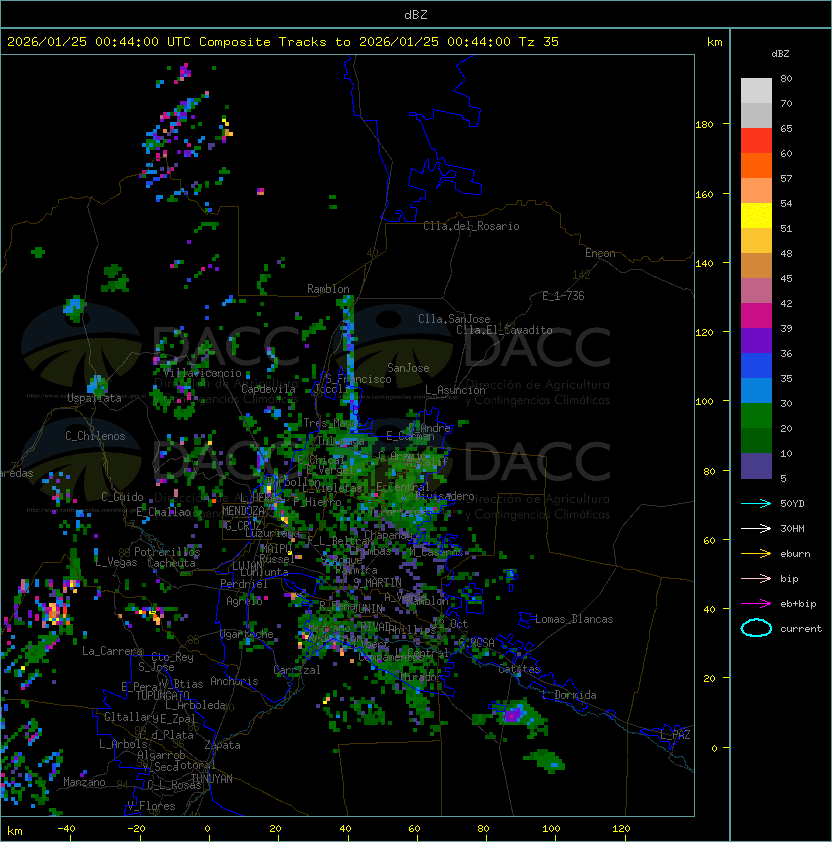
Task: Click the L_PAZ map label
Action: 675,735
